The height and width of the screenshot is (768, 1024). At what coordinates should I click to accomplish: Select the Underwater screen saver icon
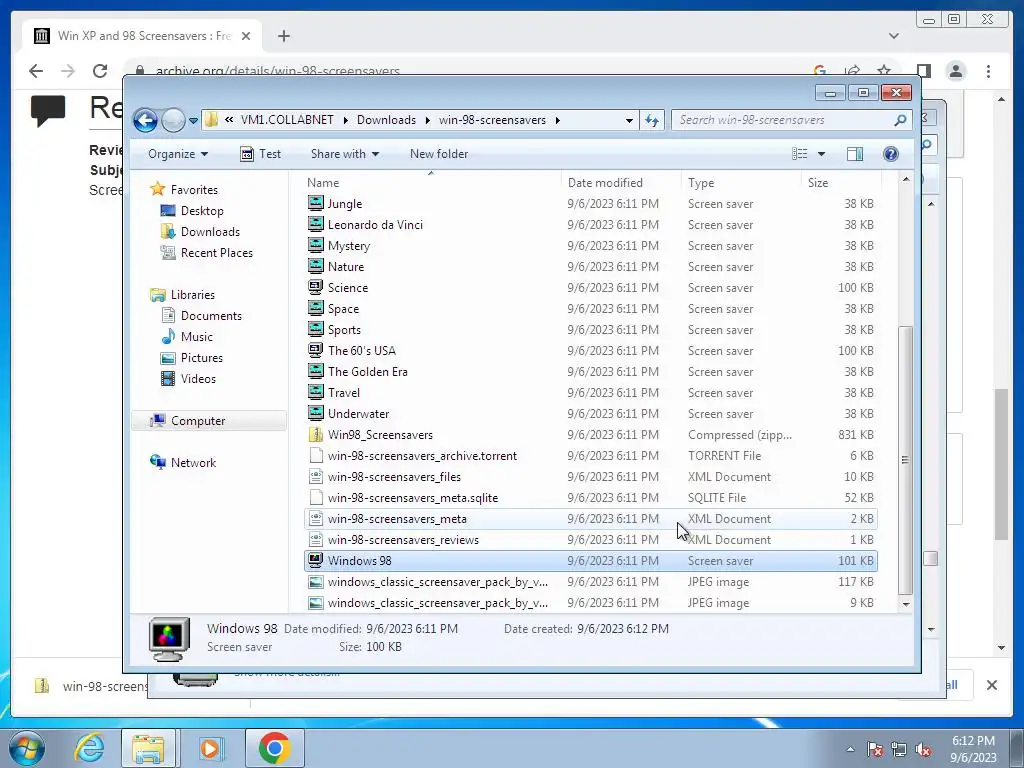pos(315,413)
